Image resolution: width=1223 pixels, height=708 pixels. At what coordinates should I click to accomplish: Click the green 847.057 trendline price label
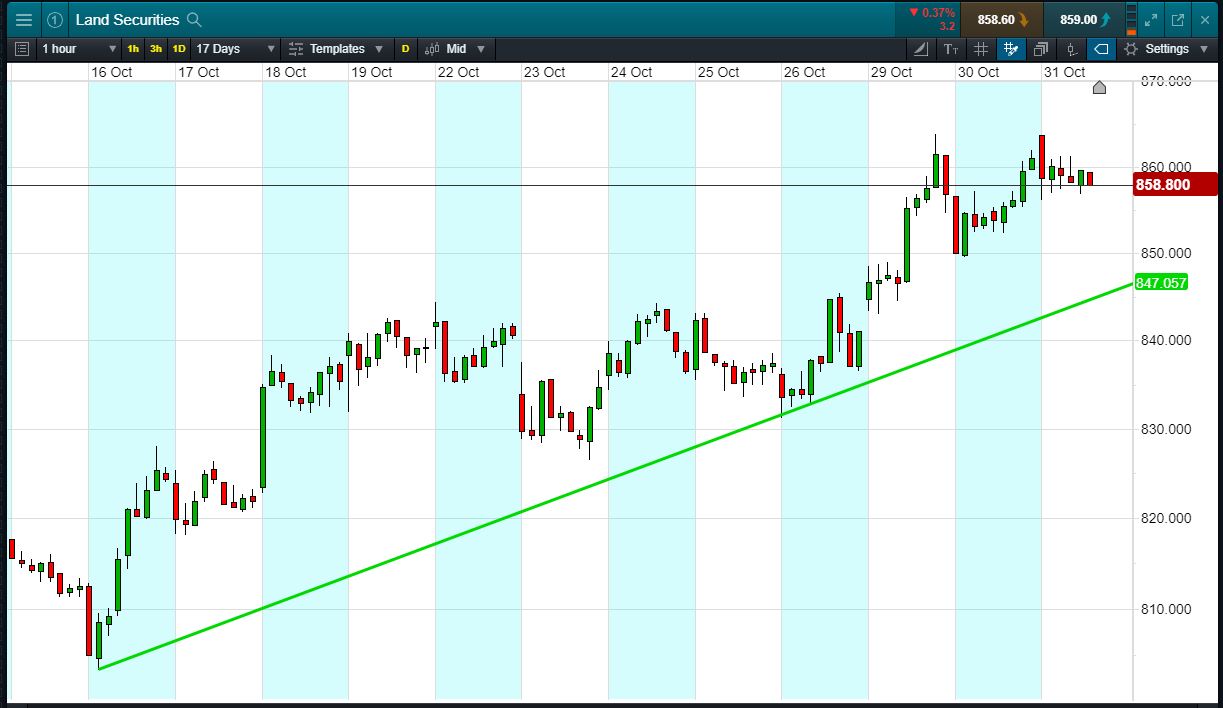tap(1161, 283)
